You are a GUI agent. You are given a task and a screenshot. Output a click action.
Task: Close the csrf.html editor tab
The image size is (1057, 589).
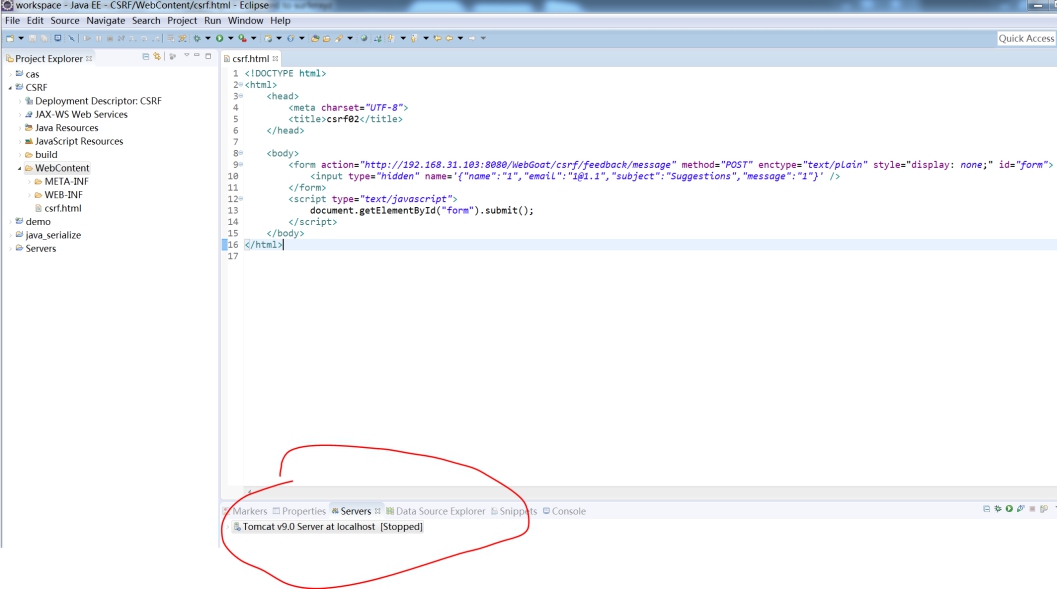point(275,59)
